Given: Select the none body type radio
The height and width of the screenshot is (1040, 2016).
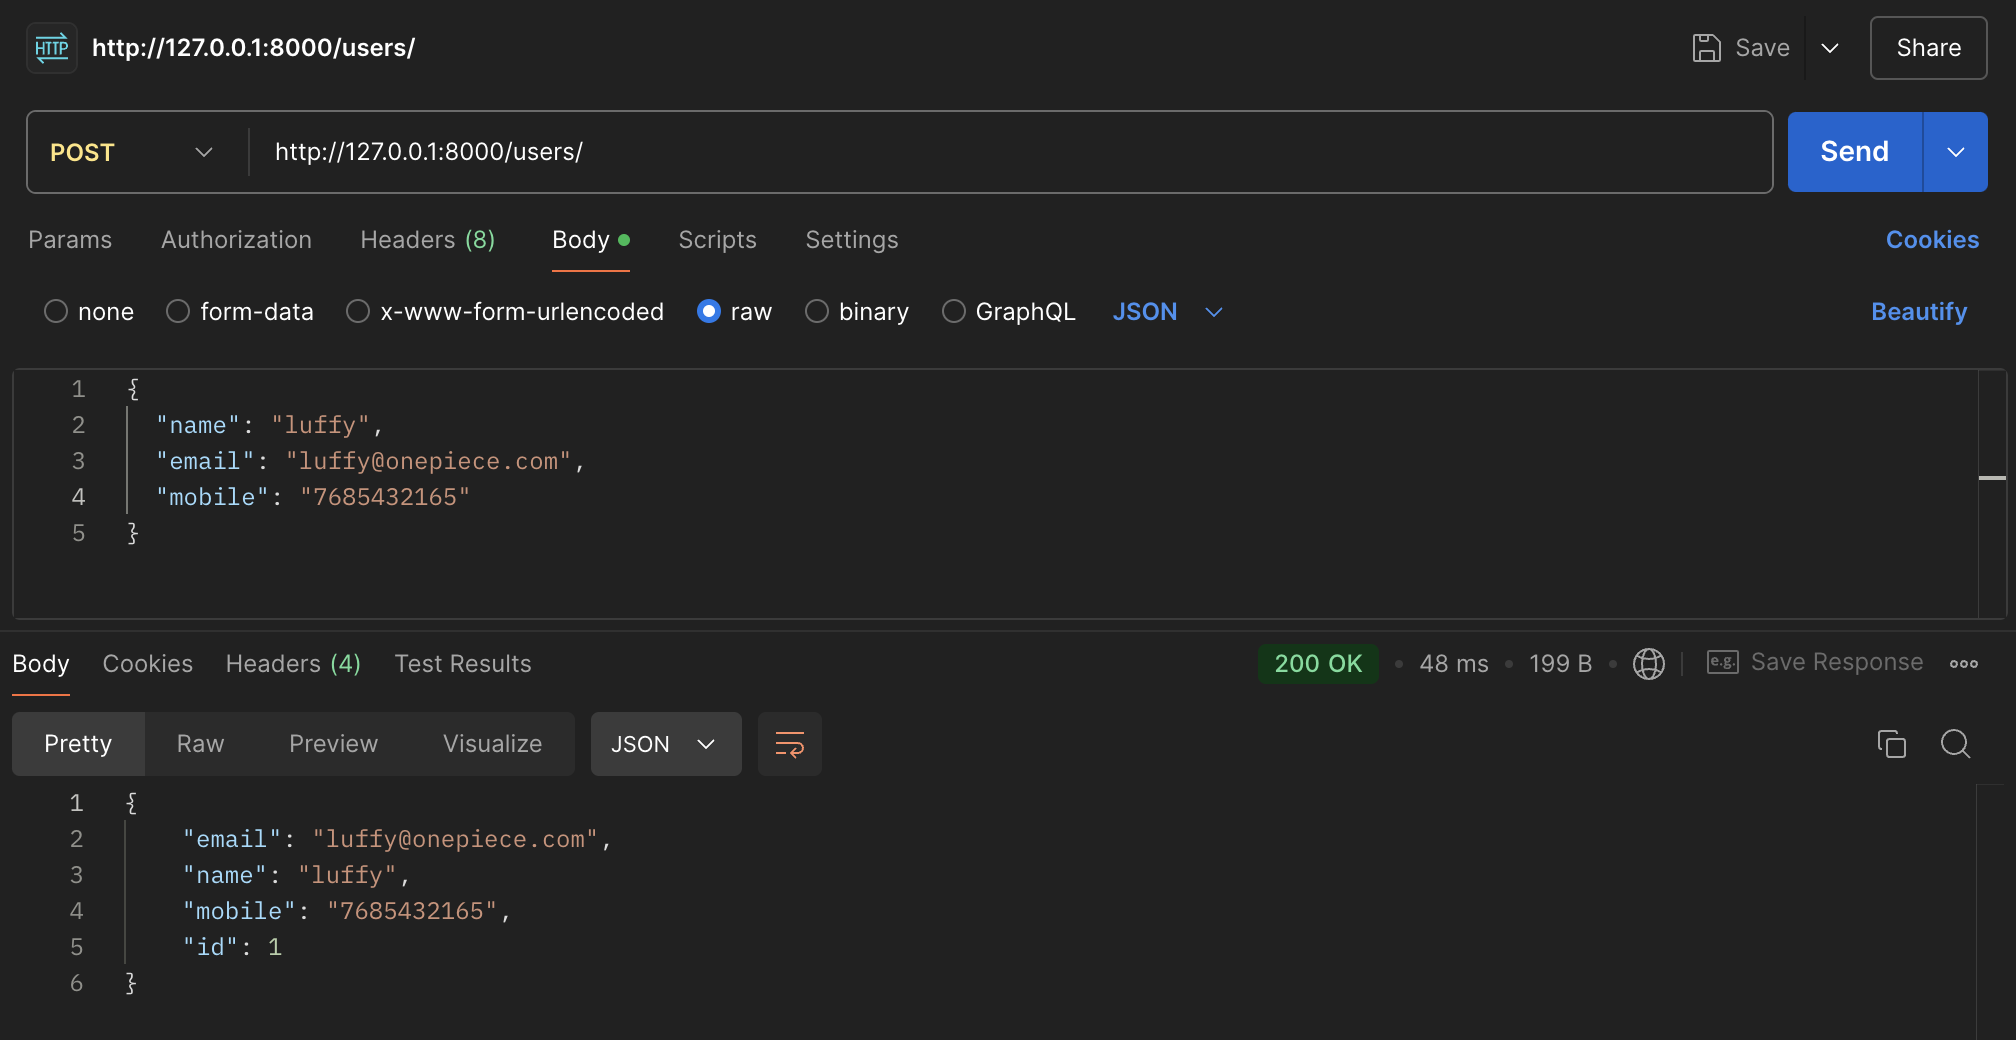Looking at the screenshot, I should coord(56,312).
